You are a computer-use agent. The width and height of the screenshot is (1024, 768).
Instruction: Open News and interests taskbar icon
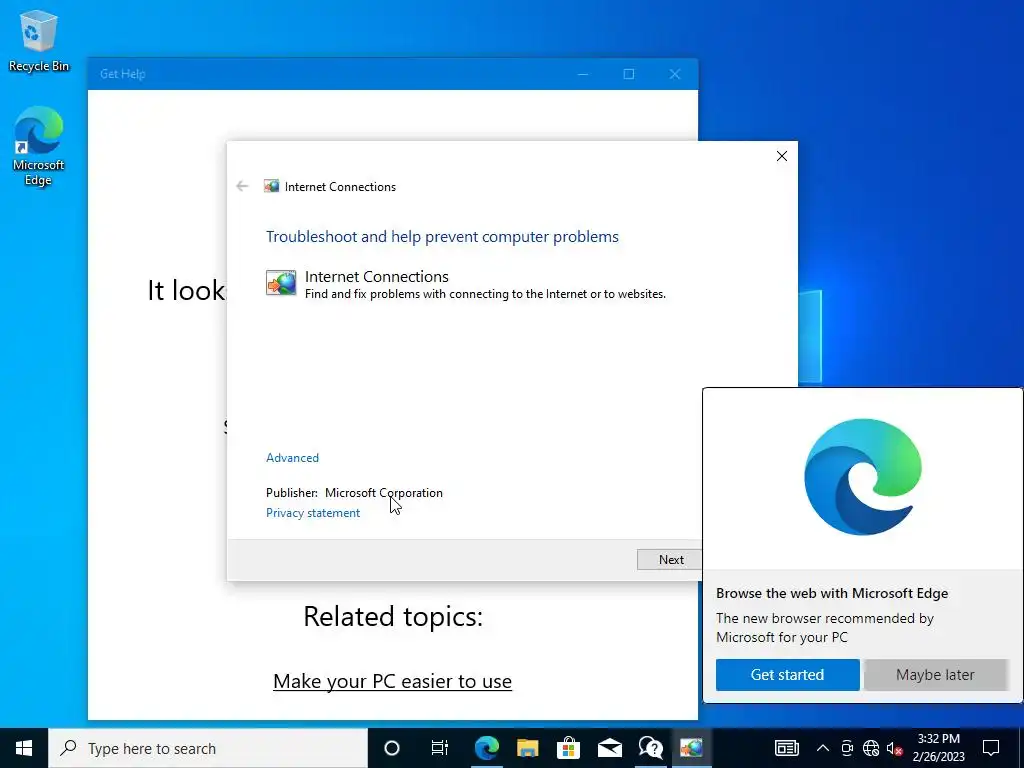point(786,748)
